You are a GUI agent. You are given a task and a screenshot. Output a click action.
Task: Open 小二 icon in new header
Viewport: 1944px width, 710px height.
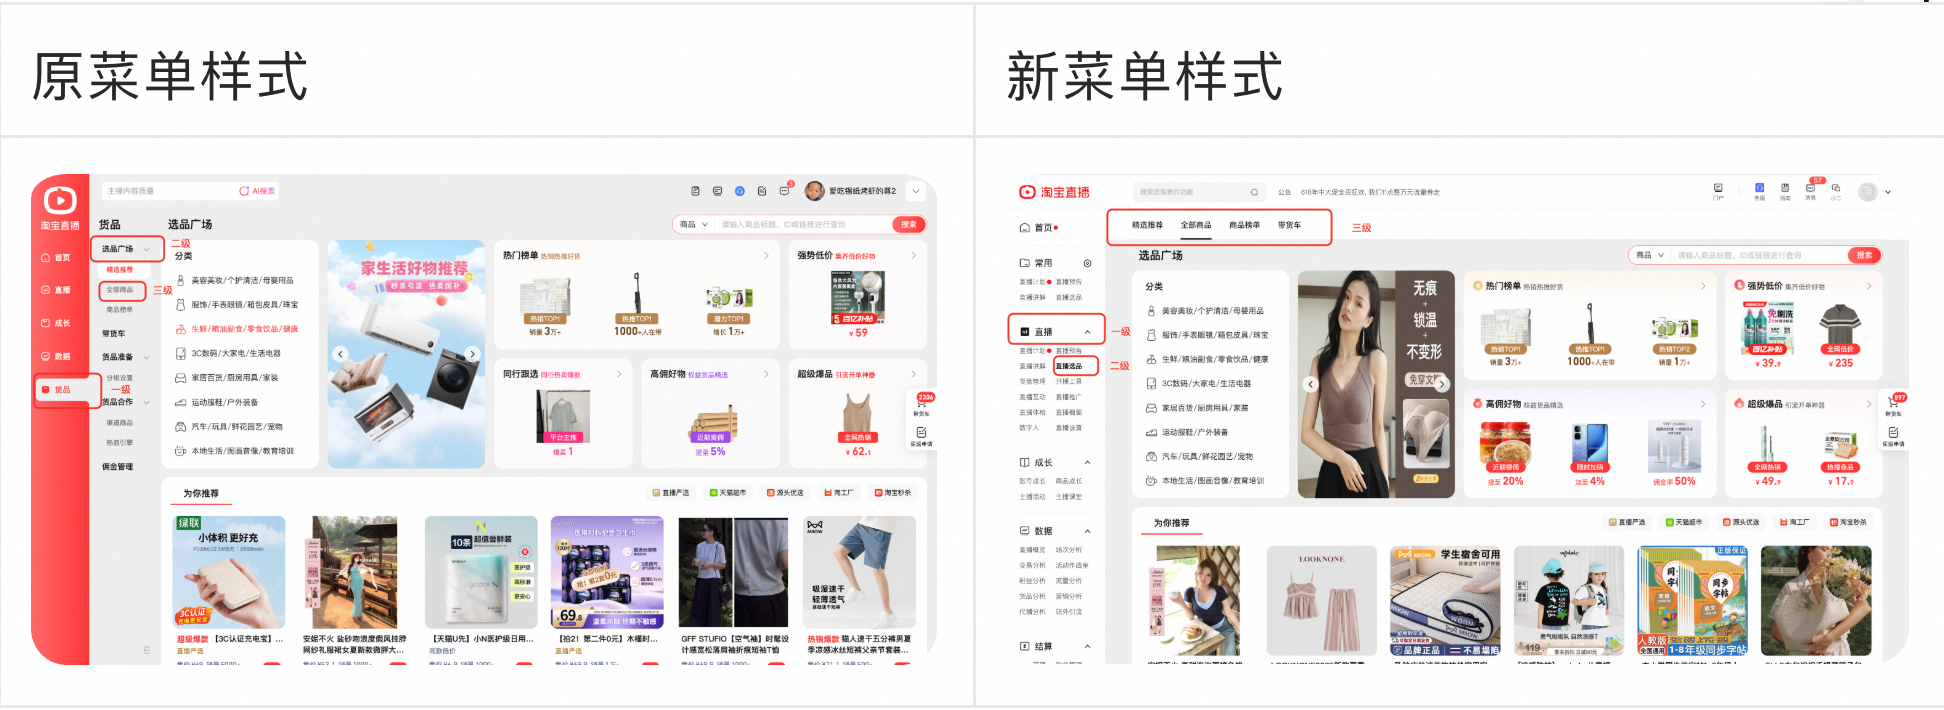tap(1836, 191)
